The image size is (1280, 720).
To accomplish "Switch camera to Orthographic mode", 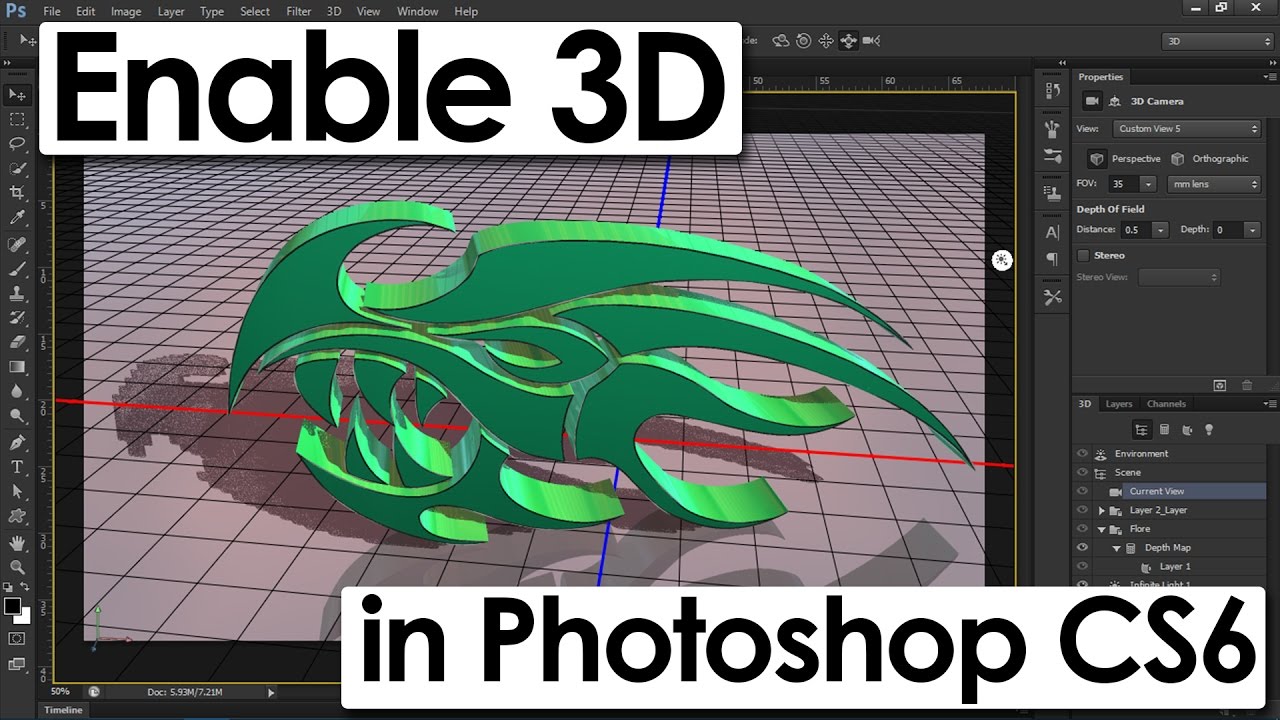I will [x=1178, y=159].
